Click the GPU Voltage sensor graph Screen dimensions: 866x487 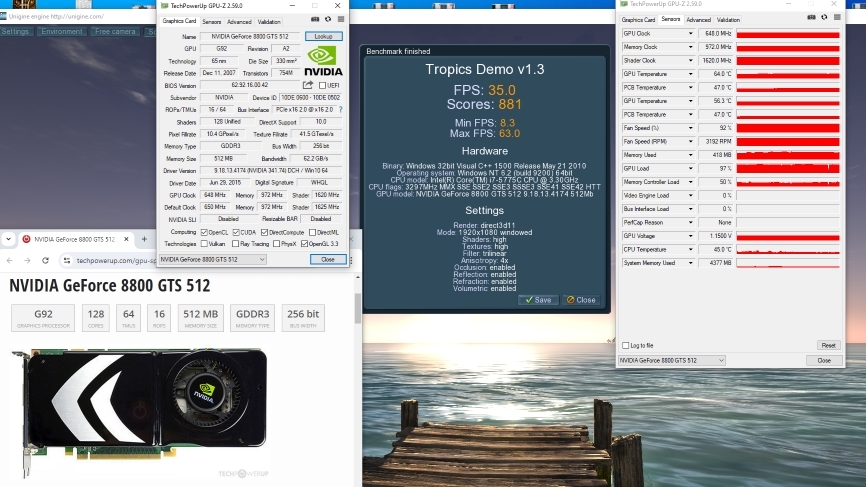pos(788,236)
